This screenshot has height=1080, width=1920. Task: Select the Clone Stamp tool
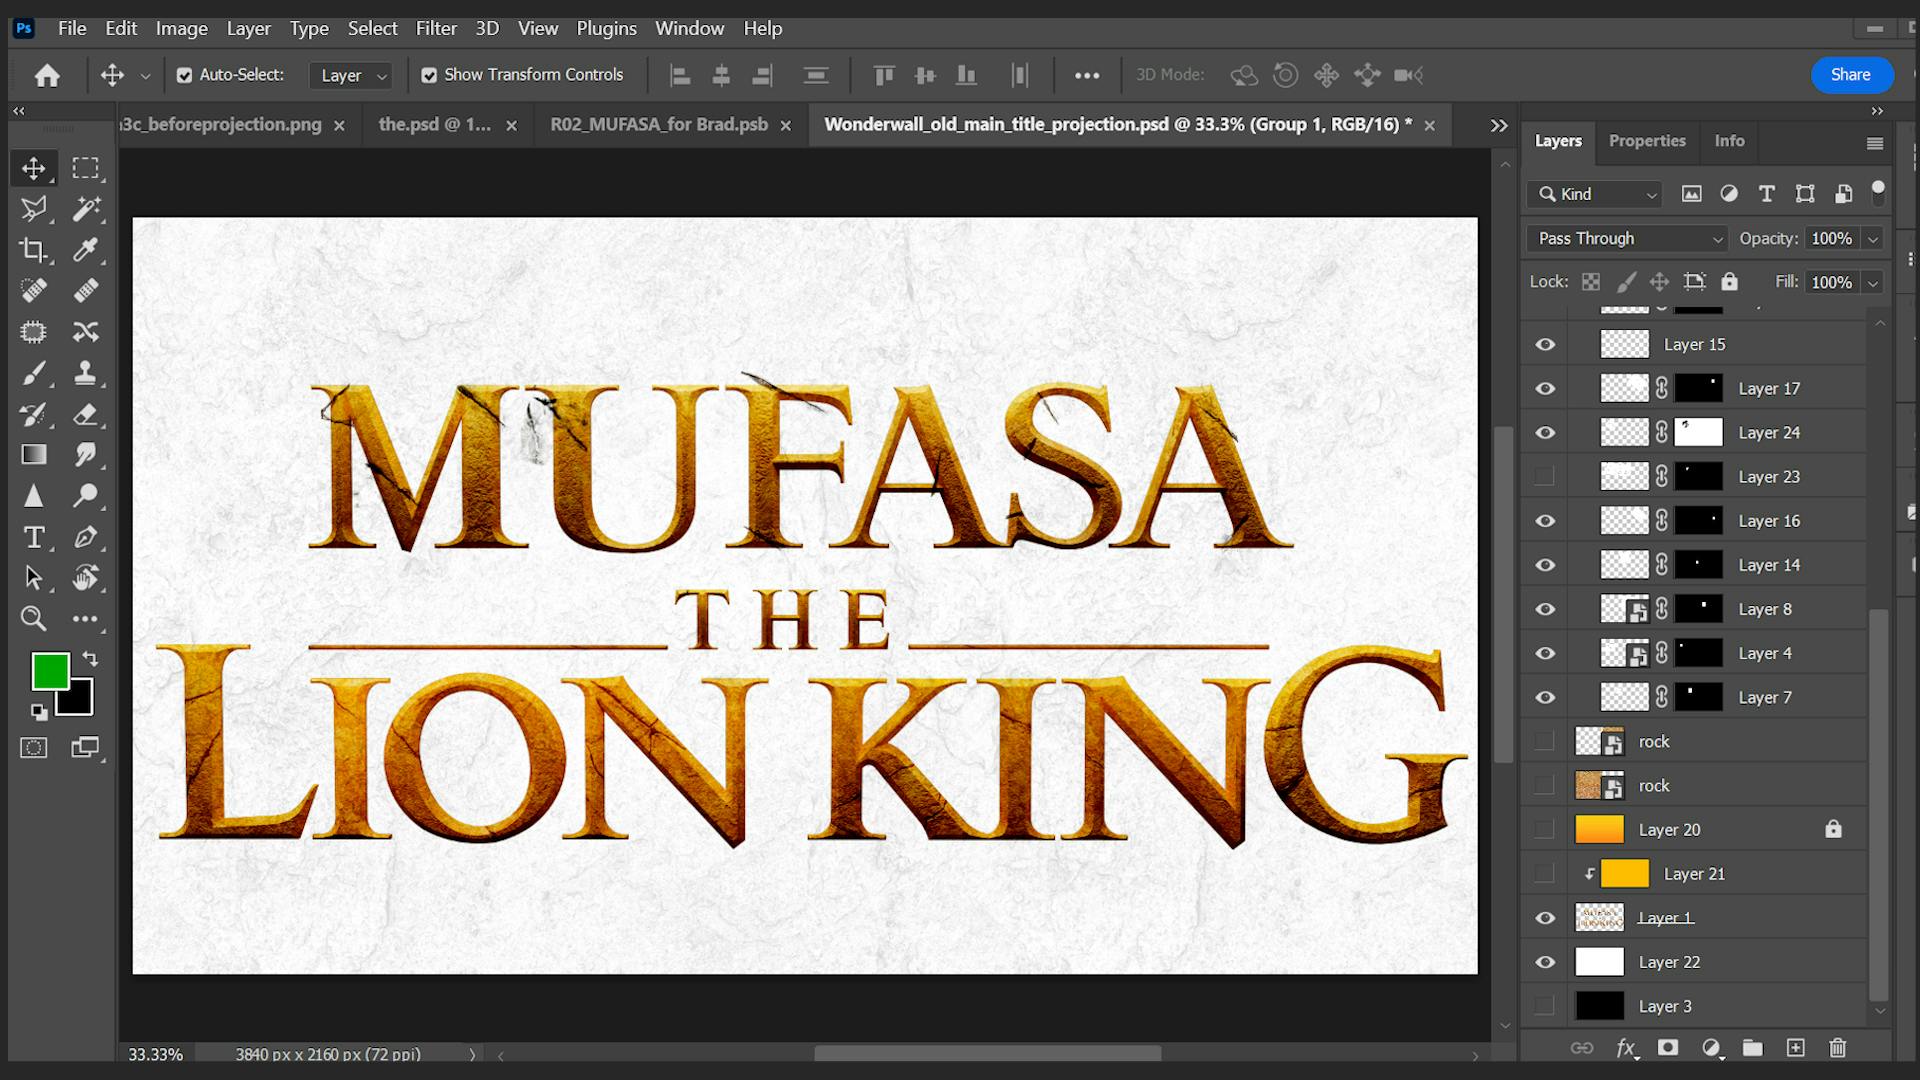point(86,374)
